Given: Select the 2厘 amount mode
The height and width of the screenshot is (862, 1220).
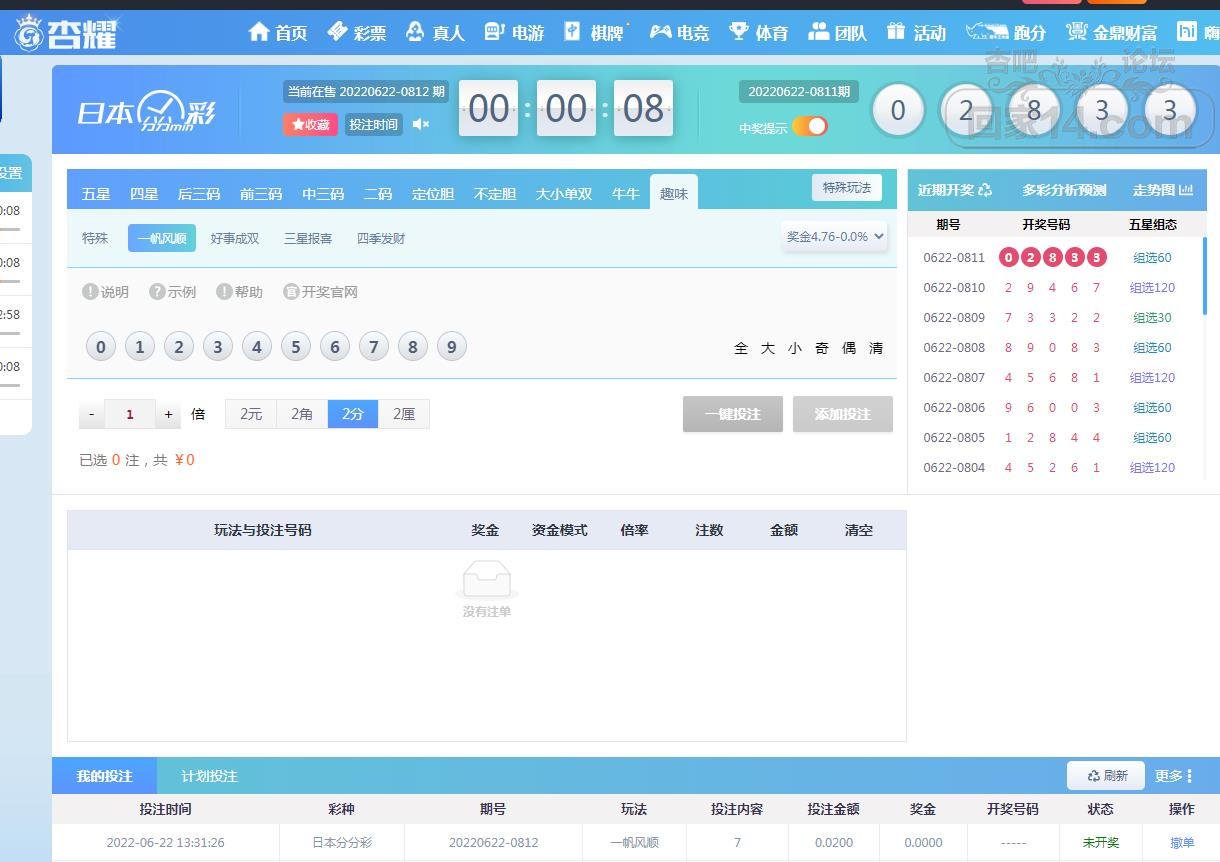Looking at the screenshot, I should [x=404, y=414].
